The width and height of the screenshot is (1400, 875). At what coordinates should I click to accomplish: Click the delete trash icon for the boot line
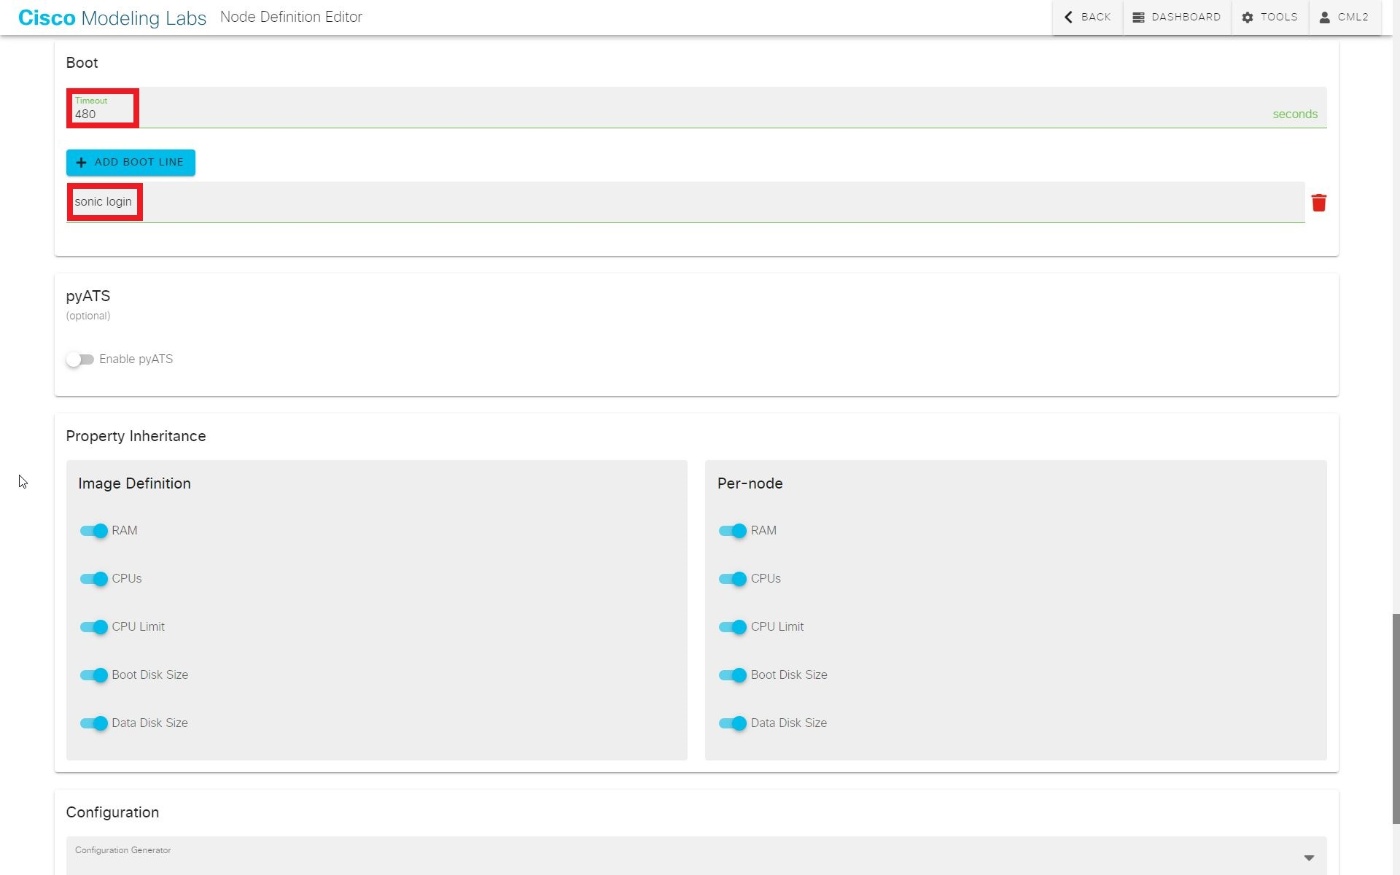[1319, 201]
